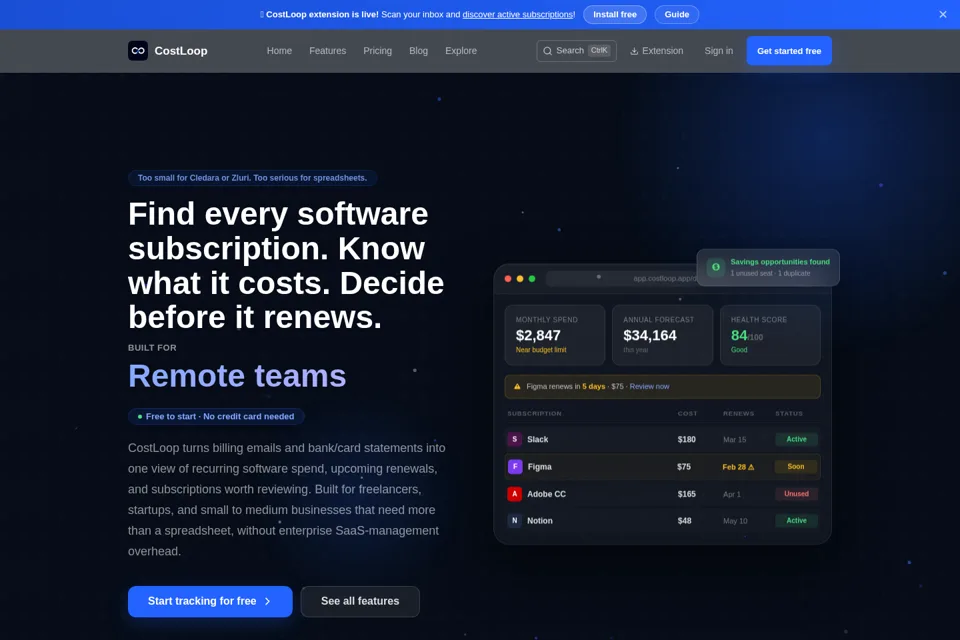Click the search magnifier icon
The height and width of the screenshot is (640, 960).
pyautogui.click(x=547, y=51)
